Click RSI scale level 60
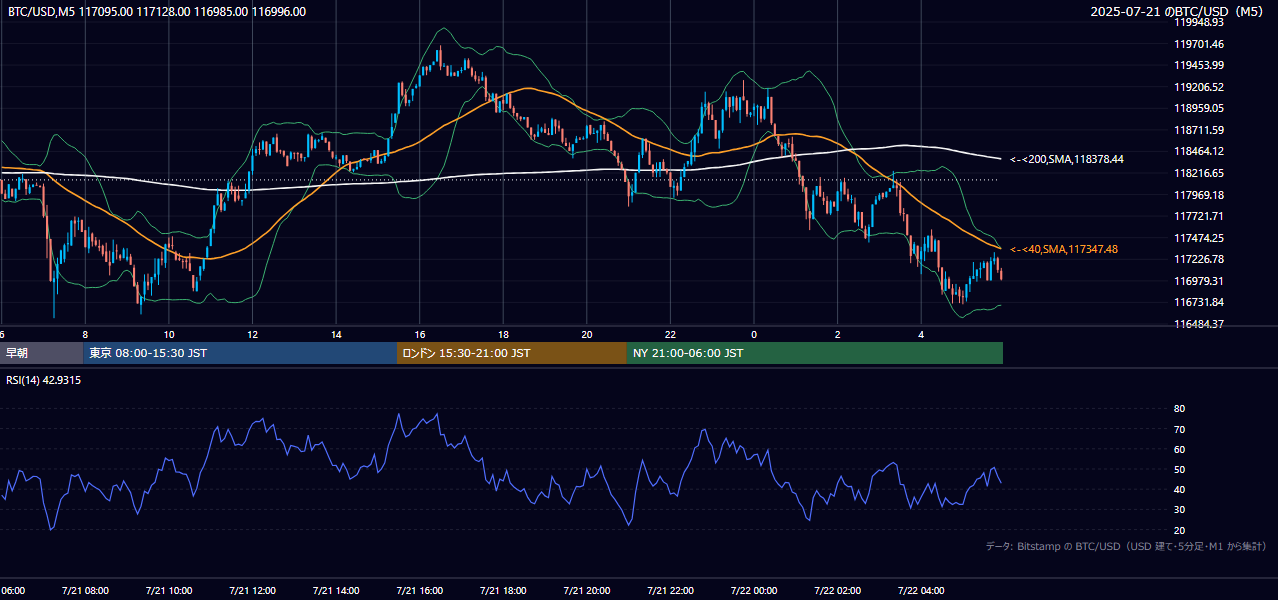 (1179, 449)
